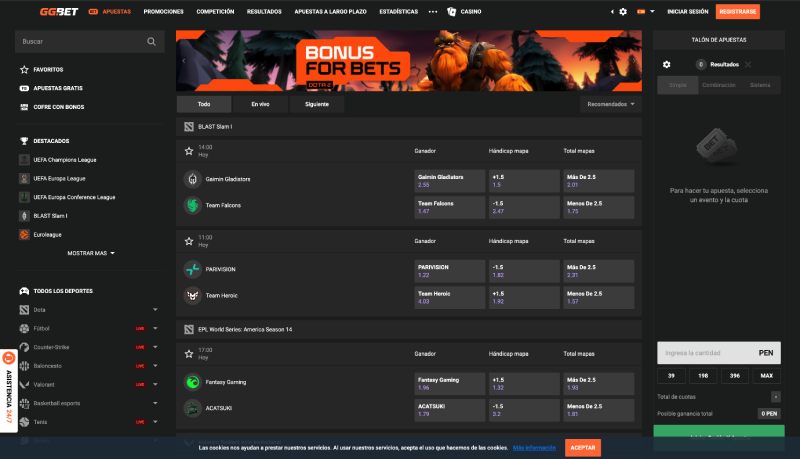
Task: Open Apuestas Gratis in sidebar
Action: pos(24,88)
